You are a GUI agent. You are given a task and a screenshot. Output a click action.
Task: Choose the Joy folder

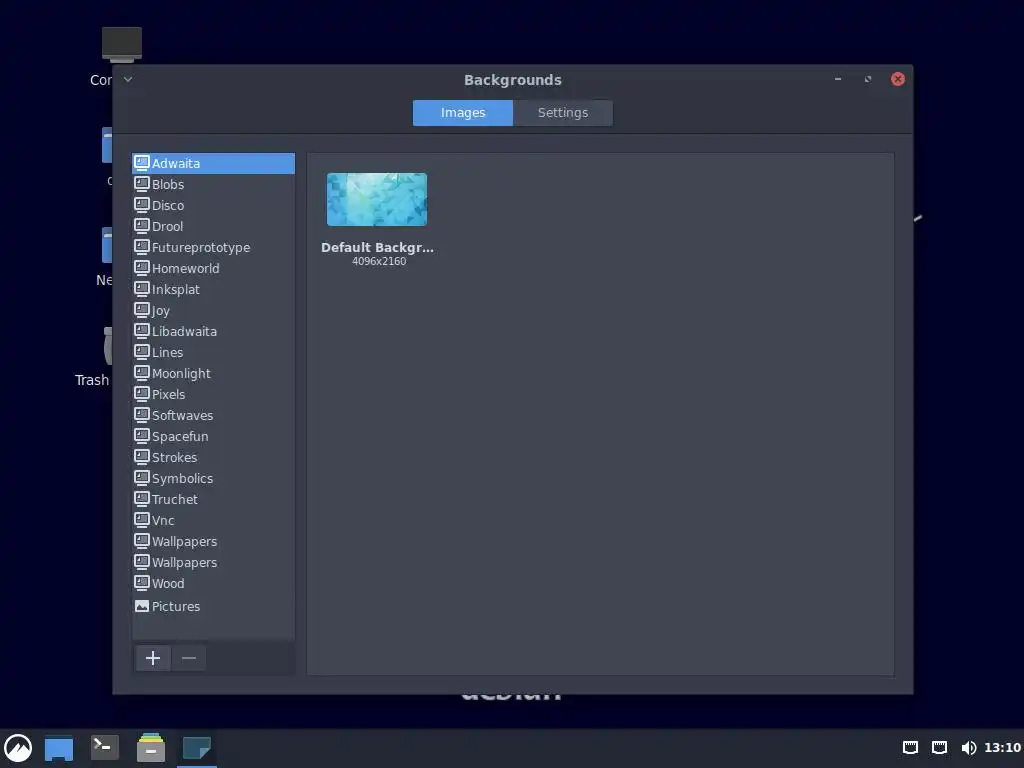(214, 310)
